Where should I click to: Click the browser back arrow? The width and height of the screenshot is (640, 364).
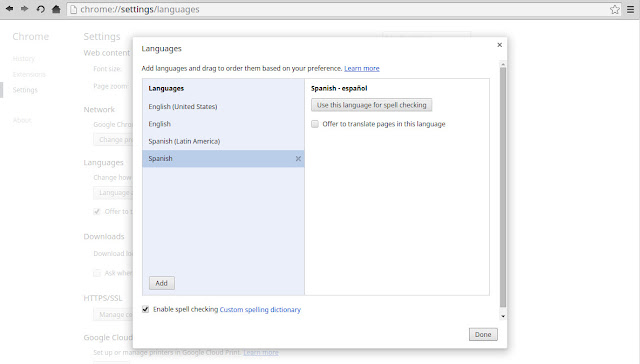tap(9, 9)
